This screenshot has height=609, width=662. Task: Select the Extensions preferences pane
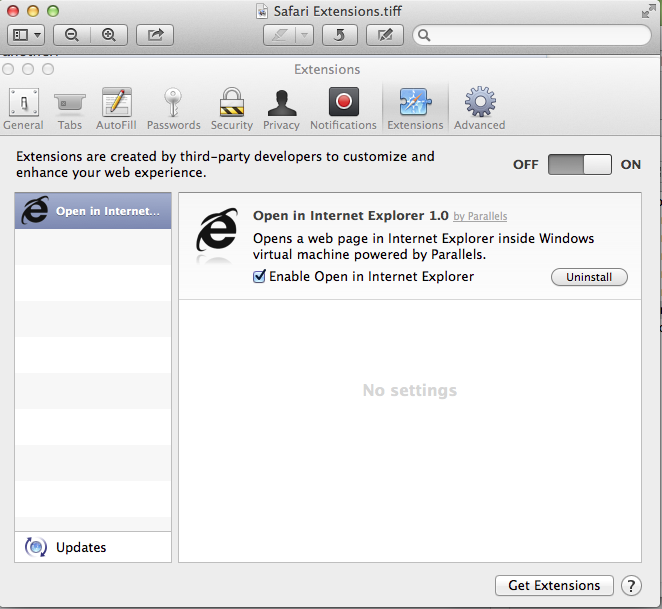(415, 109)
